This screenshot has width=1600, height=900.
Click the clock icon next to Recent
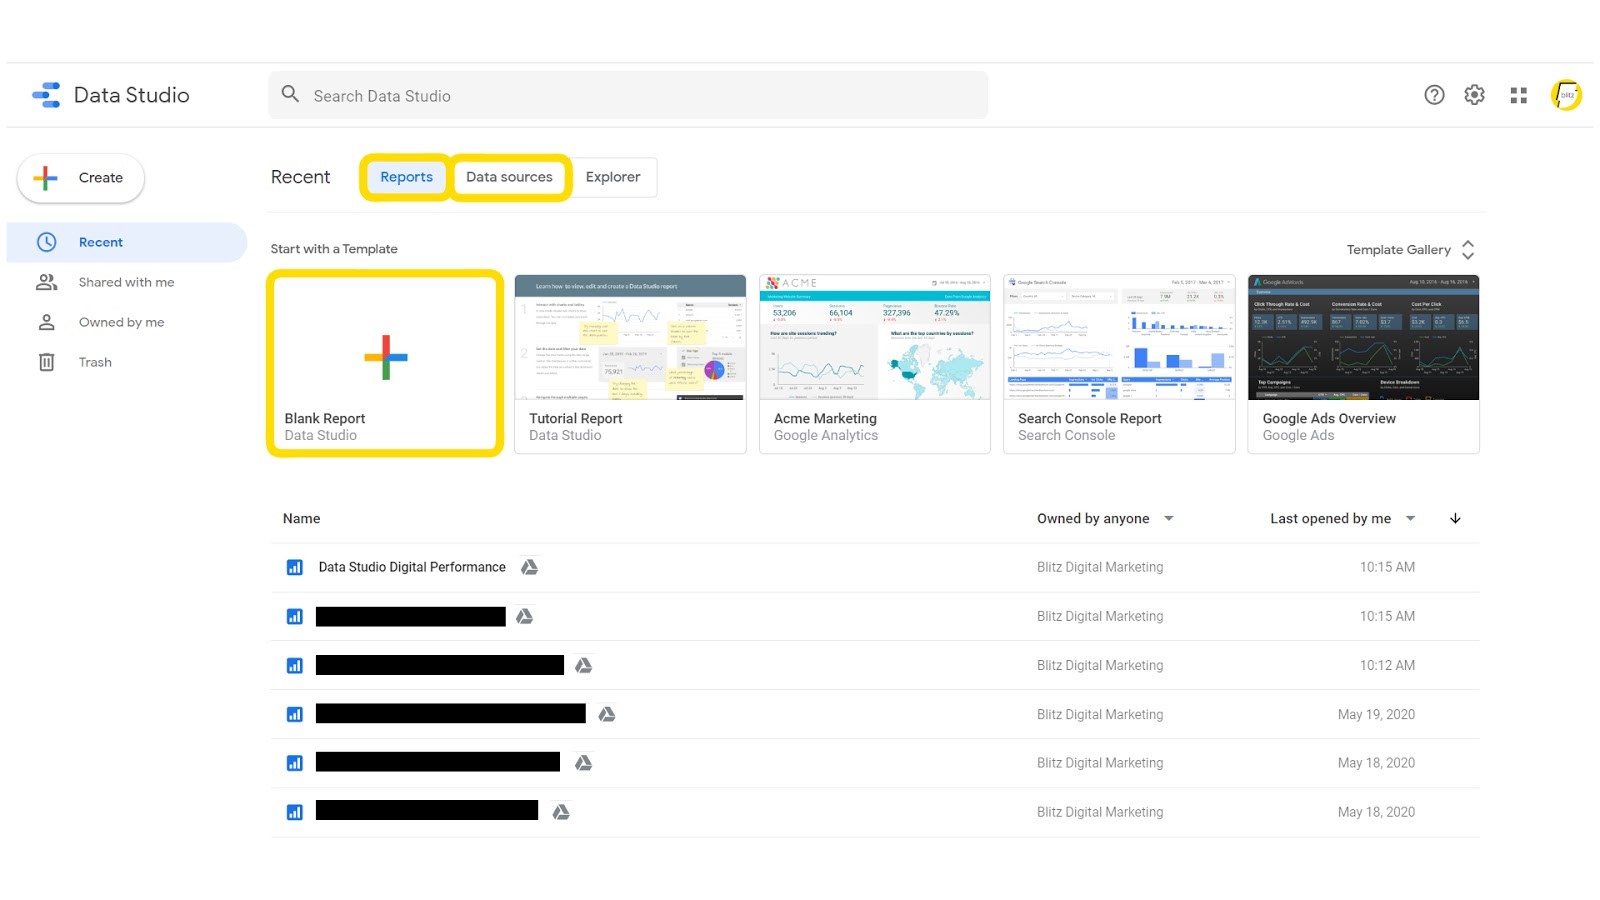tap(46, 242)
